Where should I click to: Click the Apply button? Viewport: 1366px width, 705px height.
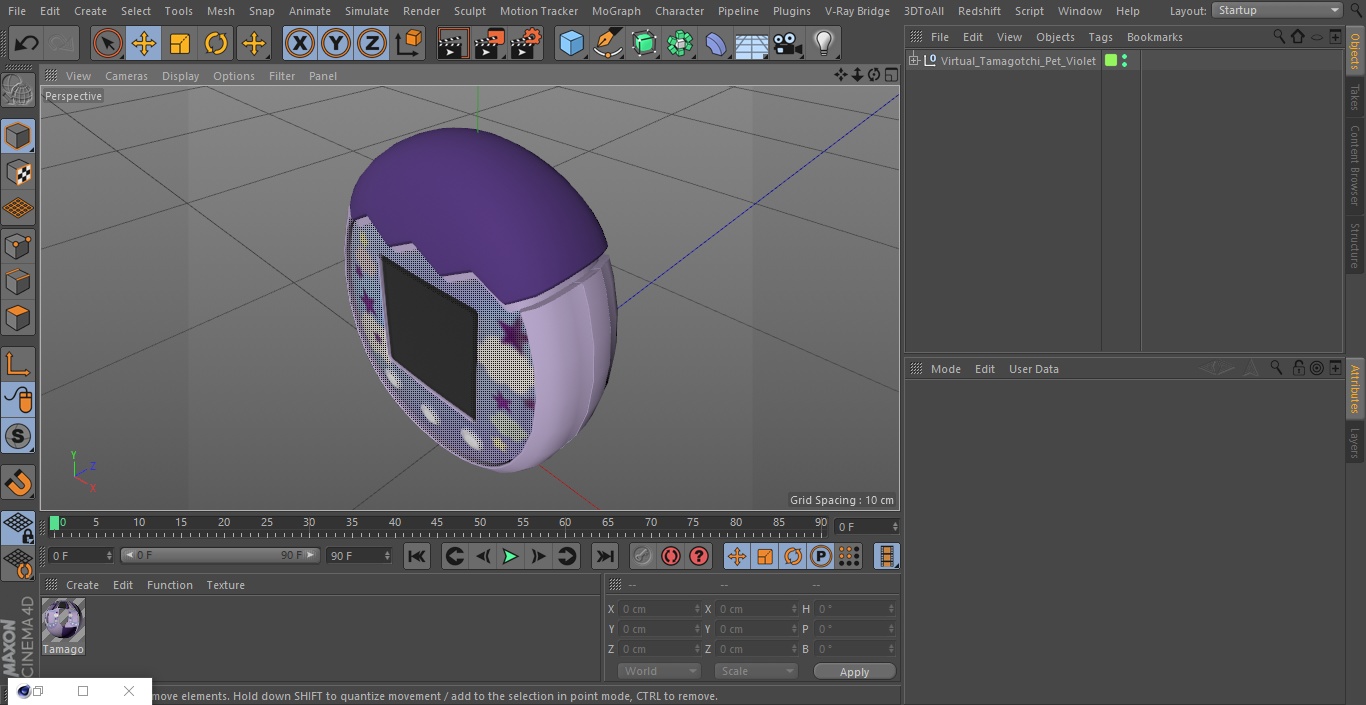point(854,672)
